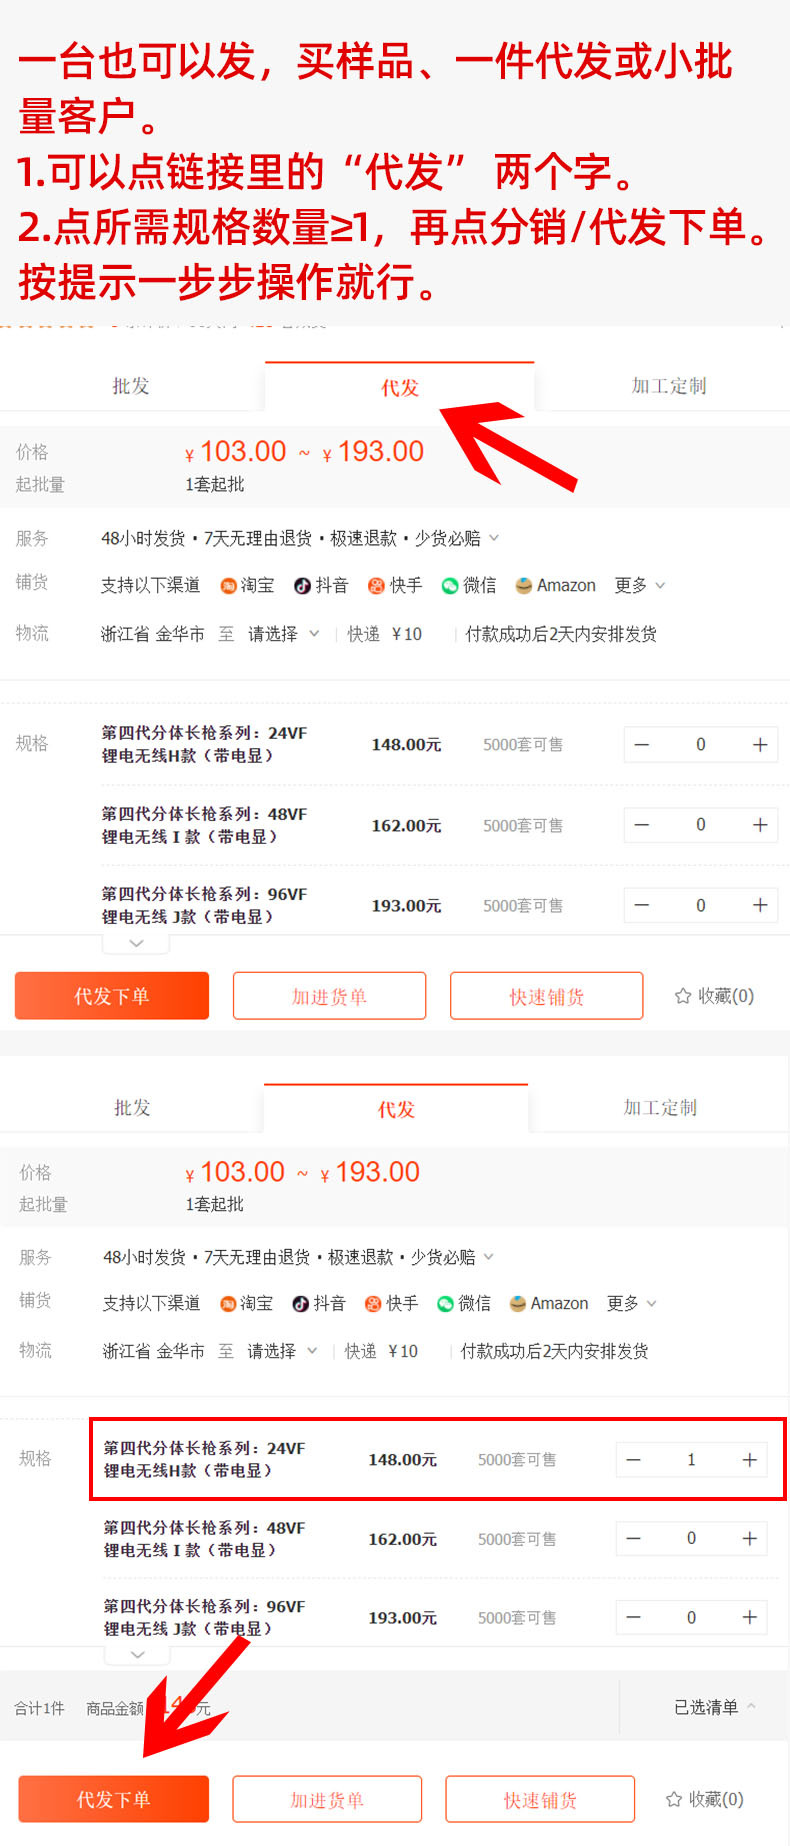Click 快速铺货 button in lower panel
Image resolution: width=790 pixels, height=1846 pixels.
pyautogui.click(x=540, y=1799)
